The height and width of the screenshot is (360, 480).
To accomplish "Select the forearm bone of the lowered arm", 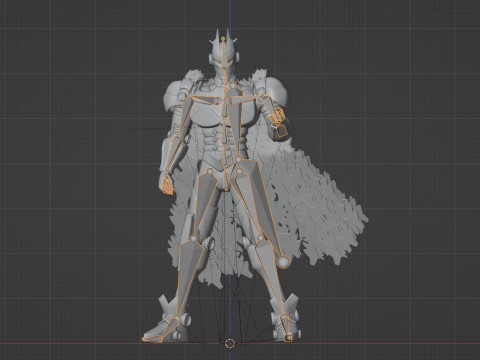I will tap(173, 152).
